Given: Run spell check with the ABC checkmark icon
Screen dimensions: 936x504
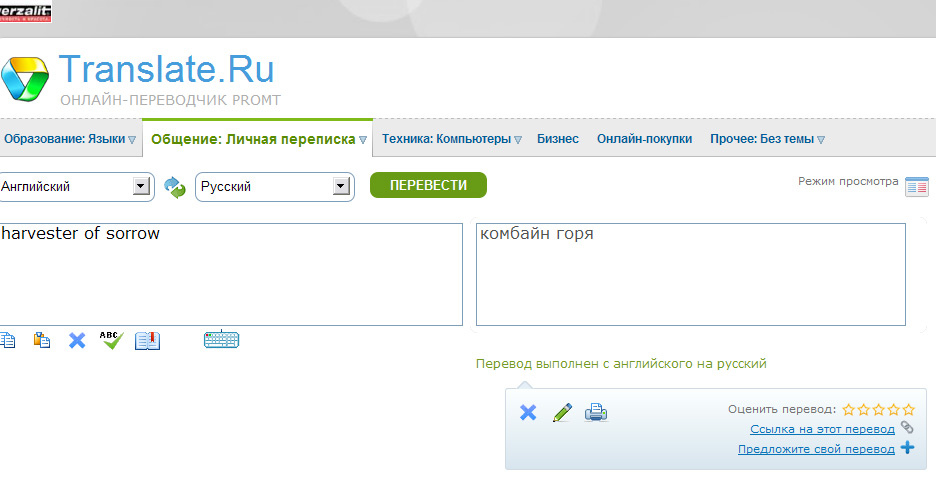Looking at the screenshot, I should point(112,340).
